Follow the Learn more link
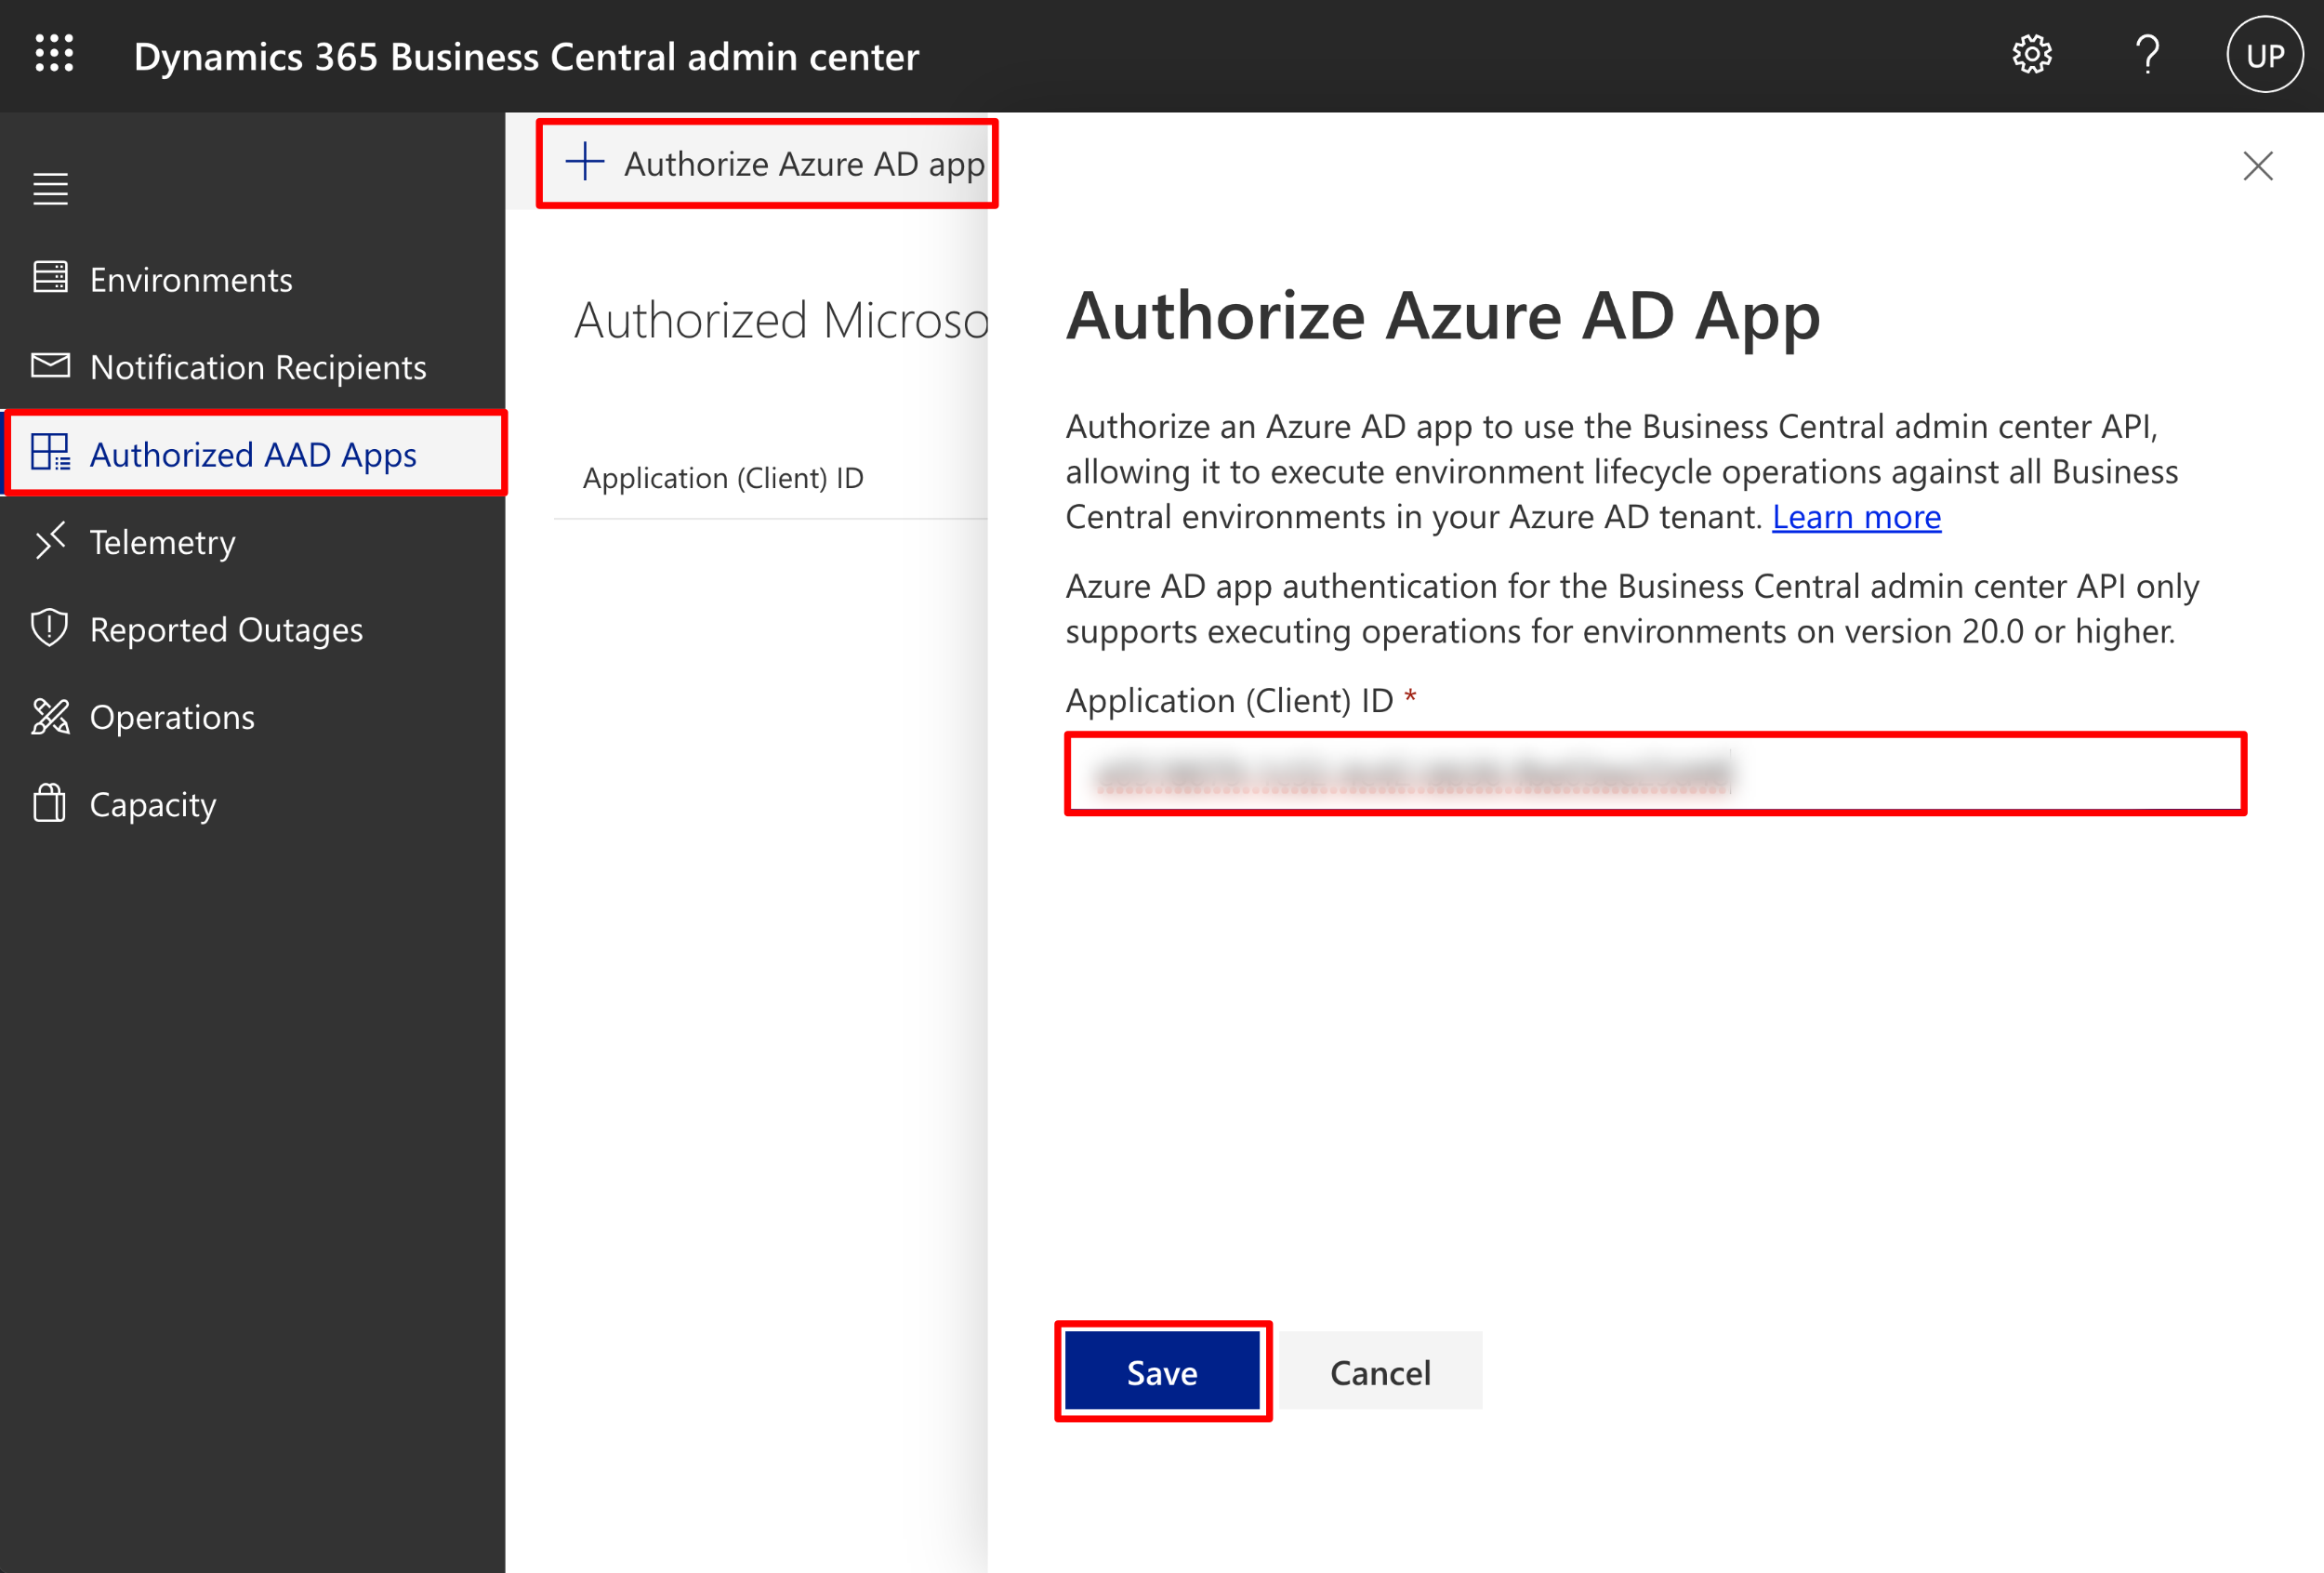The width and height of the screenshot is (2324, 1573). [1856, 517]
